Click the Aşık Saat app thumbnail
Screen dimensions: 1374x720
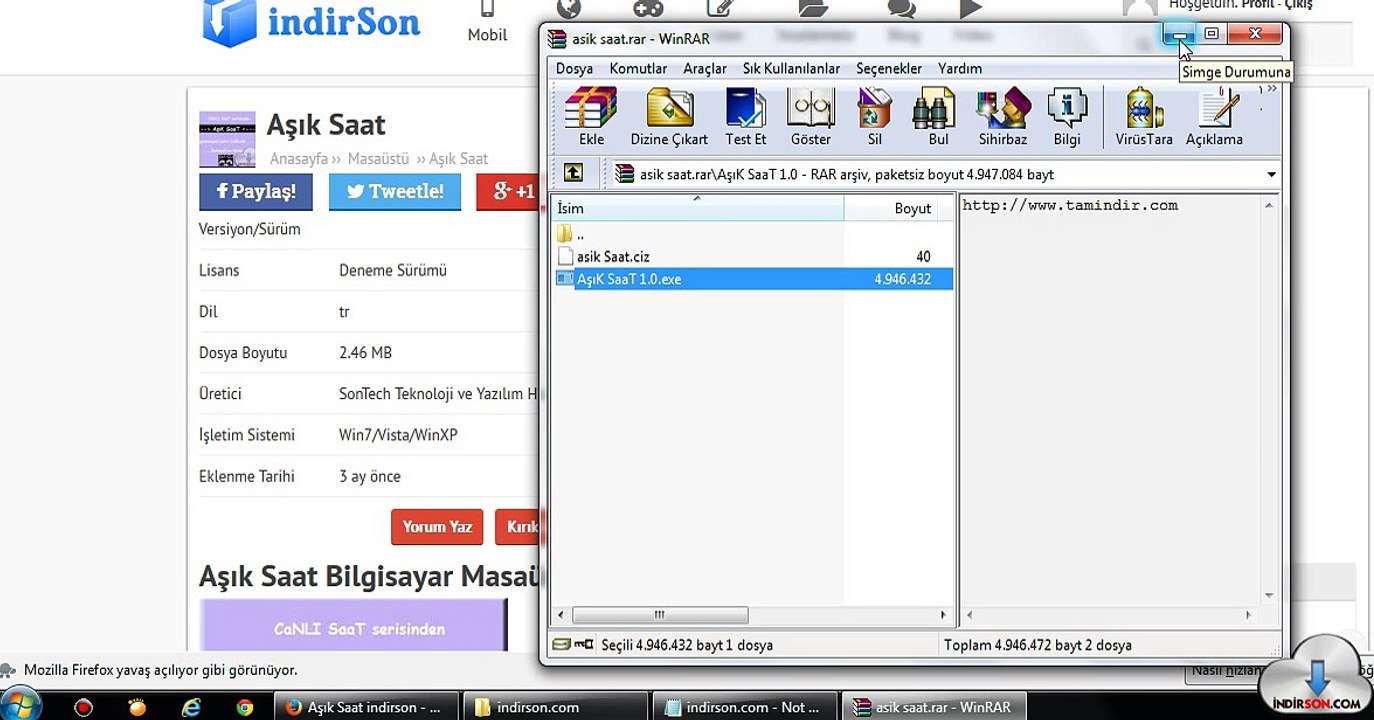tap(227, 139)
